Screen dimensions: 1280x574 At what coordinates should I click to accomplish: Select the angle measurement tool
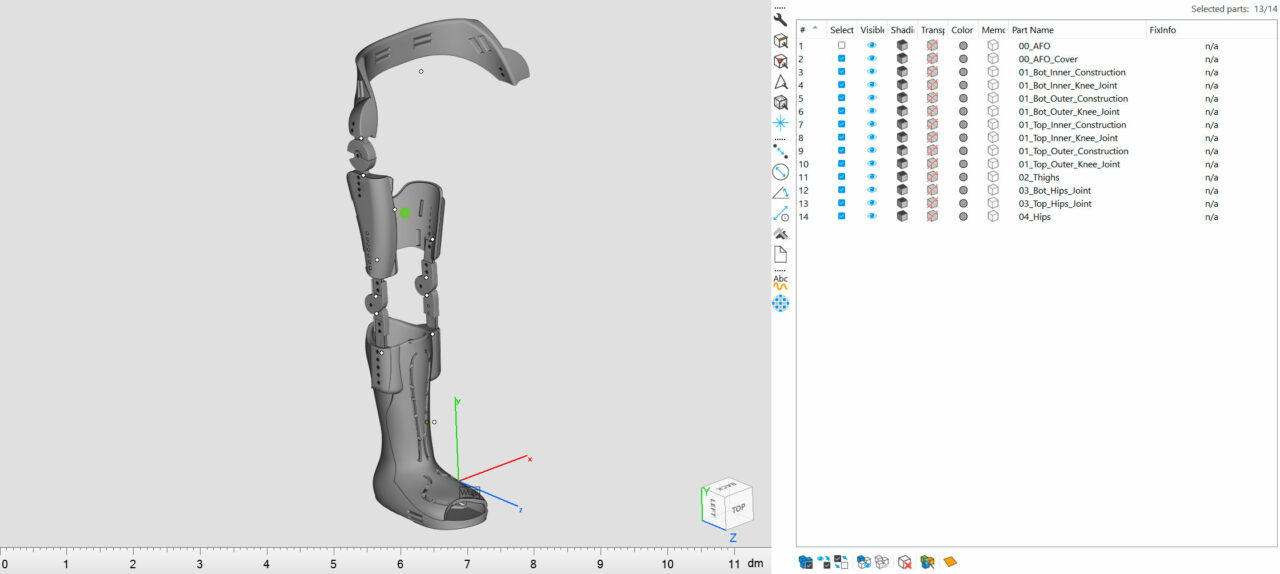[x=780, y=192]
